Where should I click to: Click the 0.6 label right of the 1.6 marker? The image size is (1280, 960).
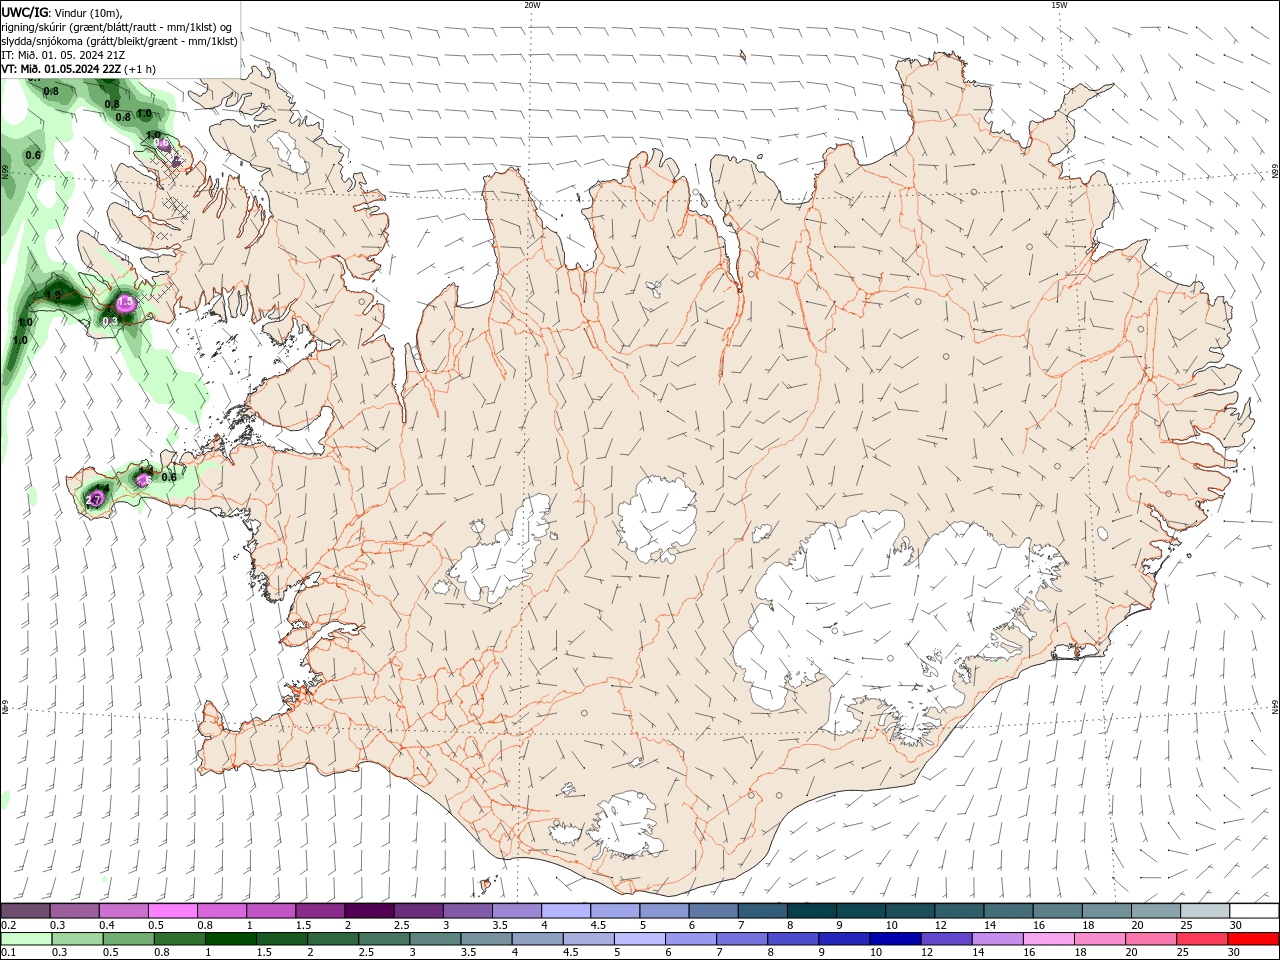click(169, 477)
